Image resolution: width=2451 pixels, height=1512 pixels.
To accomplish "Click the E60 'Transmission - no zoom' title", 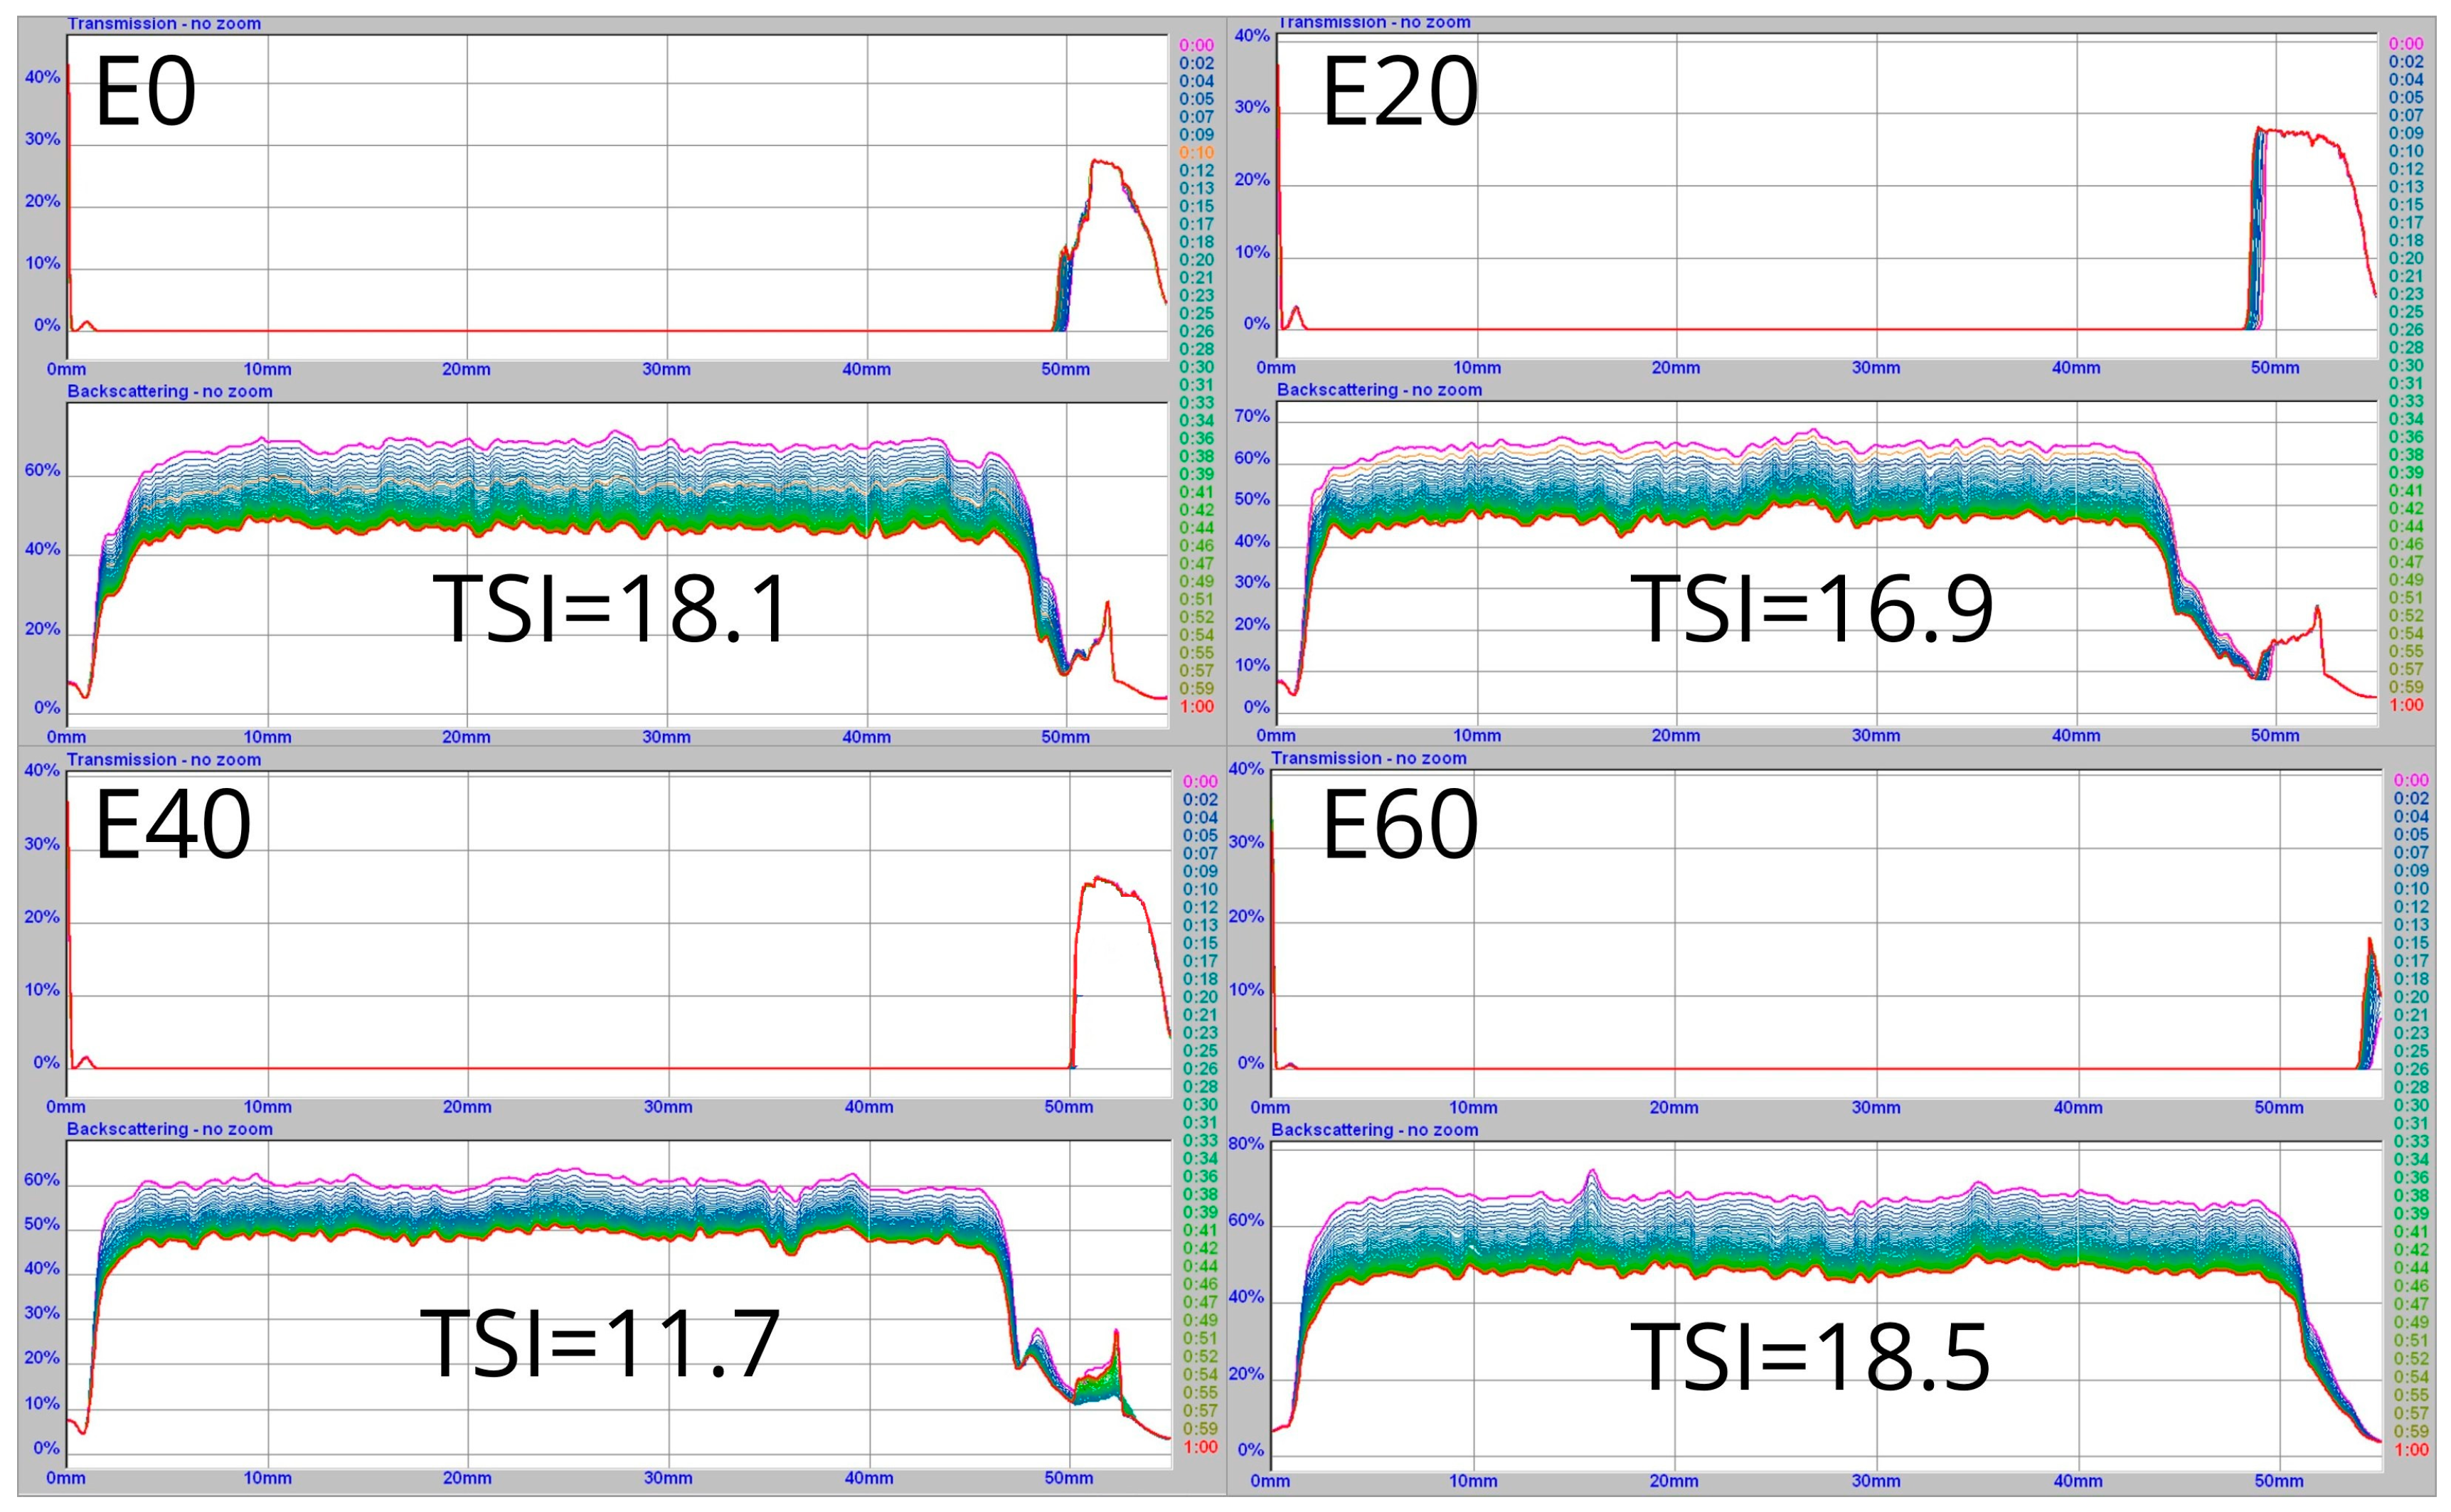I will click(x=1368, y=758).
